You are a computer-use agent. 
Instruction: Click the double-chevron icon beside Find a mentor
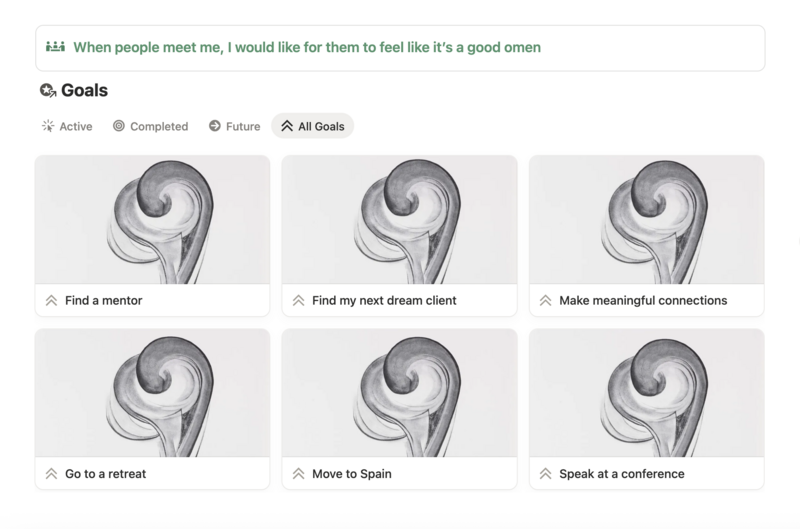tap(51, 300)
